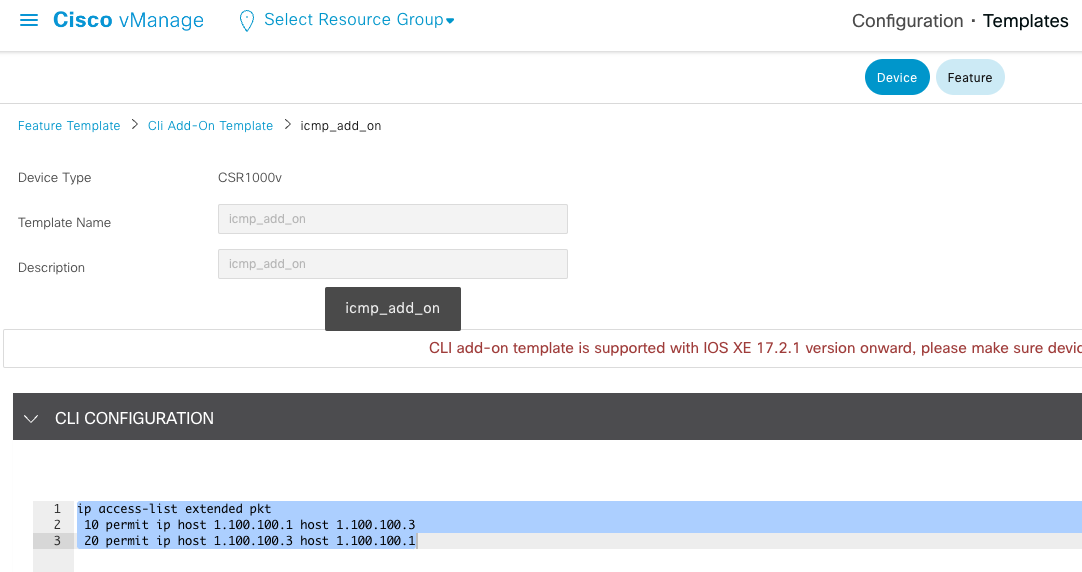Click the icmp_add_on breadcrumb item
Screen dimensions: 1082x572
[341, 126]
